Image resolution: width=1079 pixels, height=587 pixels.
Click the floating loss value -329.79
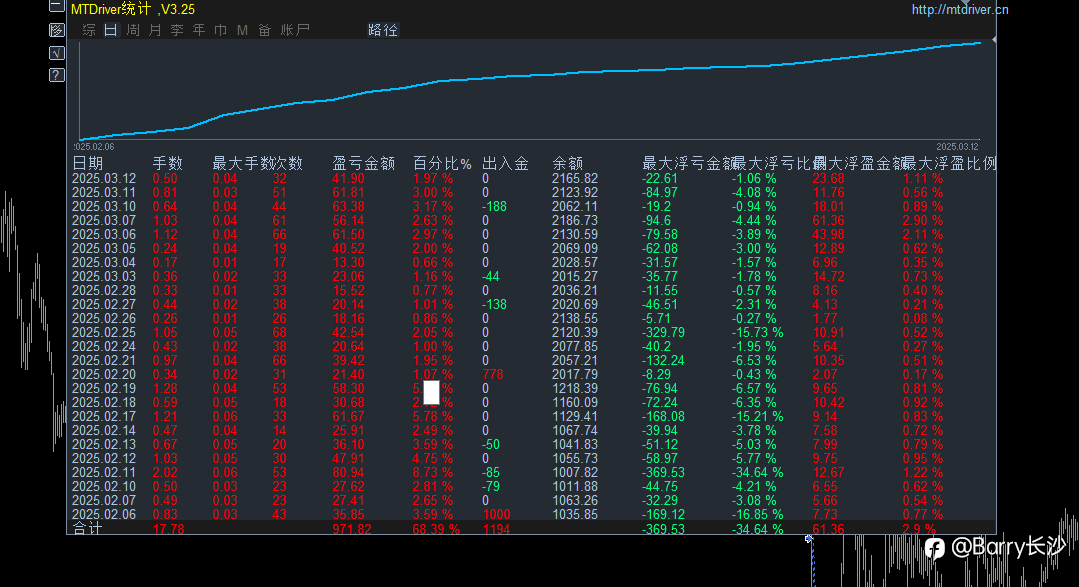tap(663, 332)
